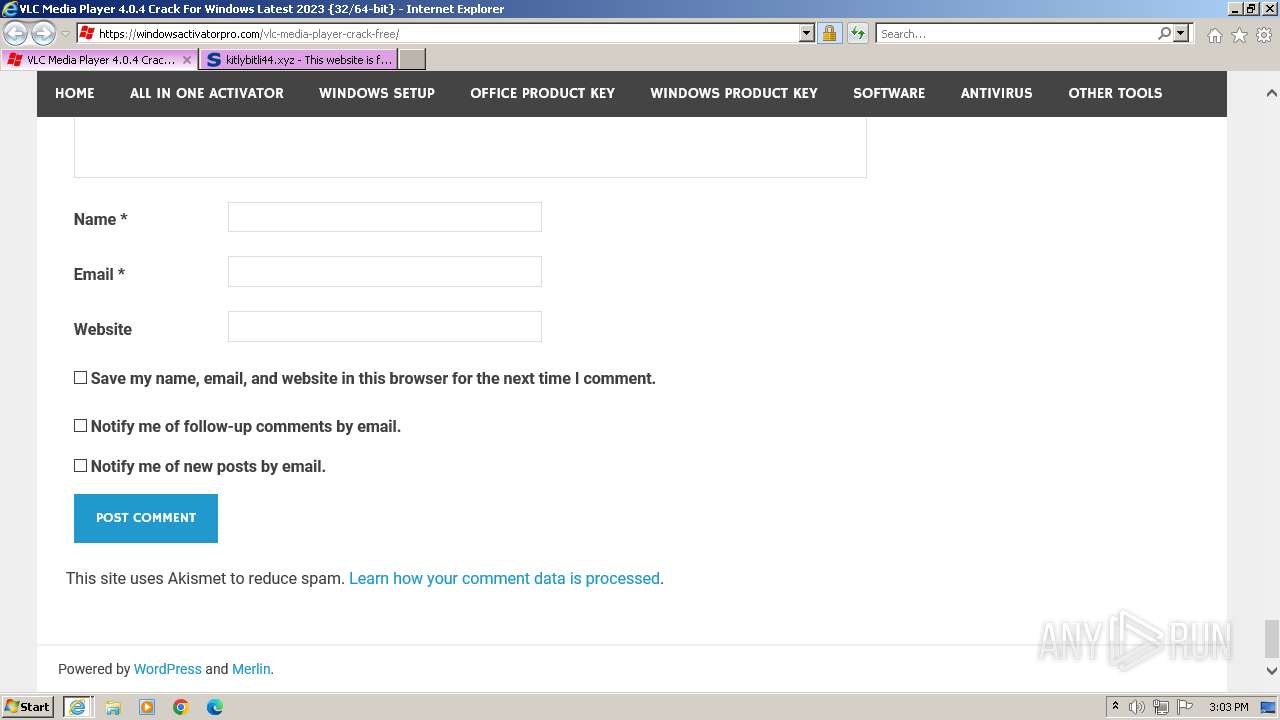Image resolution: width=1280 pixels, height=720 pixels.
Task: Click the Internet Explorer title bar icon
Action: (x=10, y=9)
